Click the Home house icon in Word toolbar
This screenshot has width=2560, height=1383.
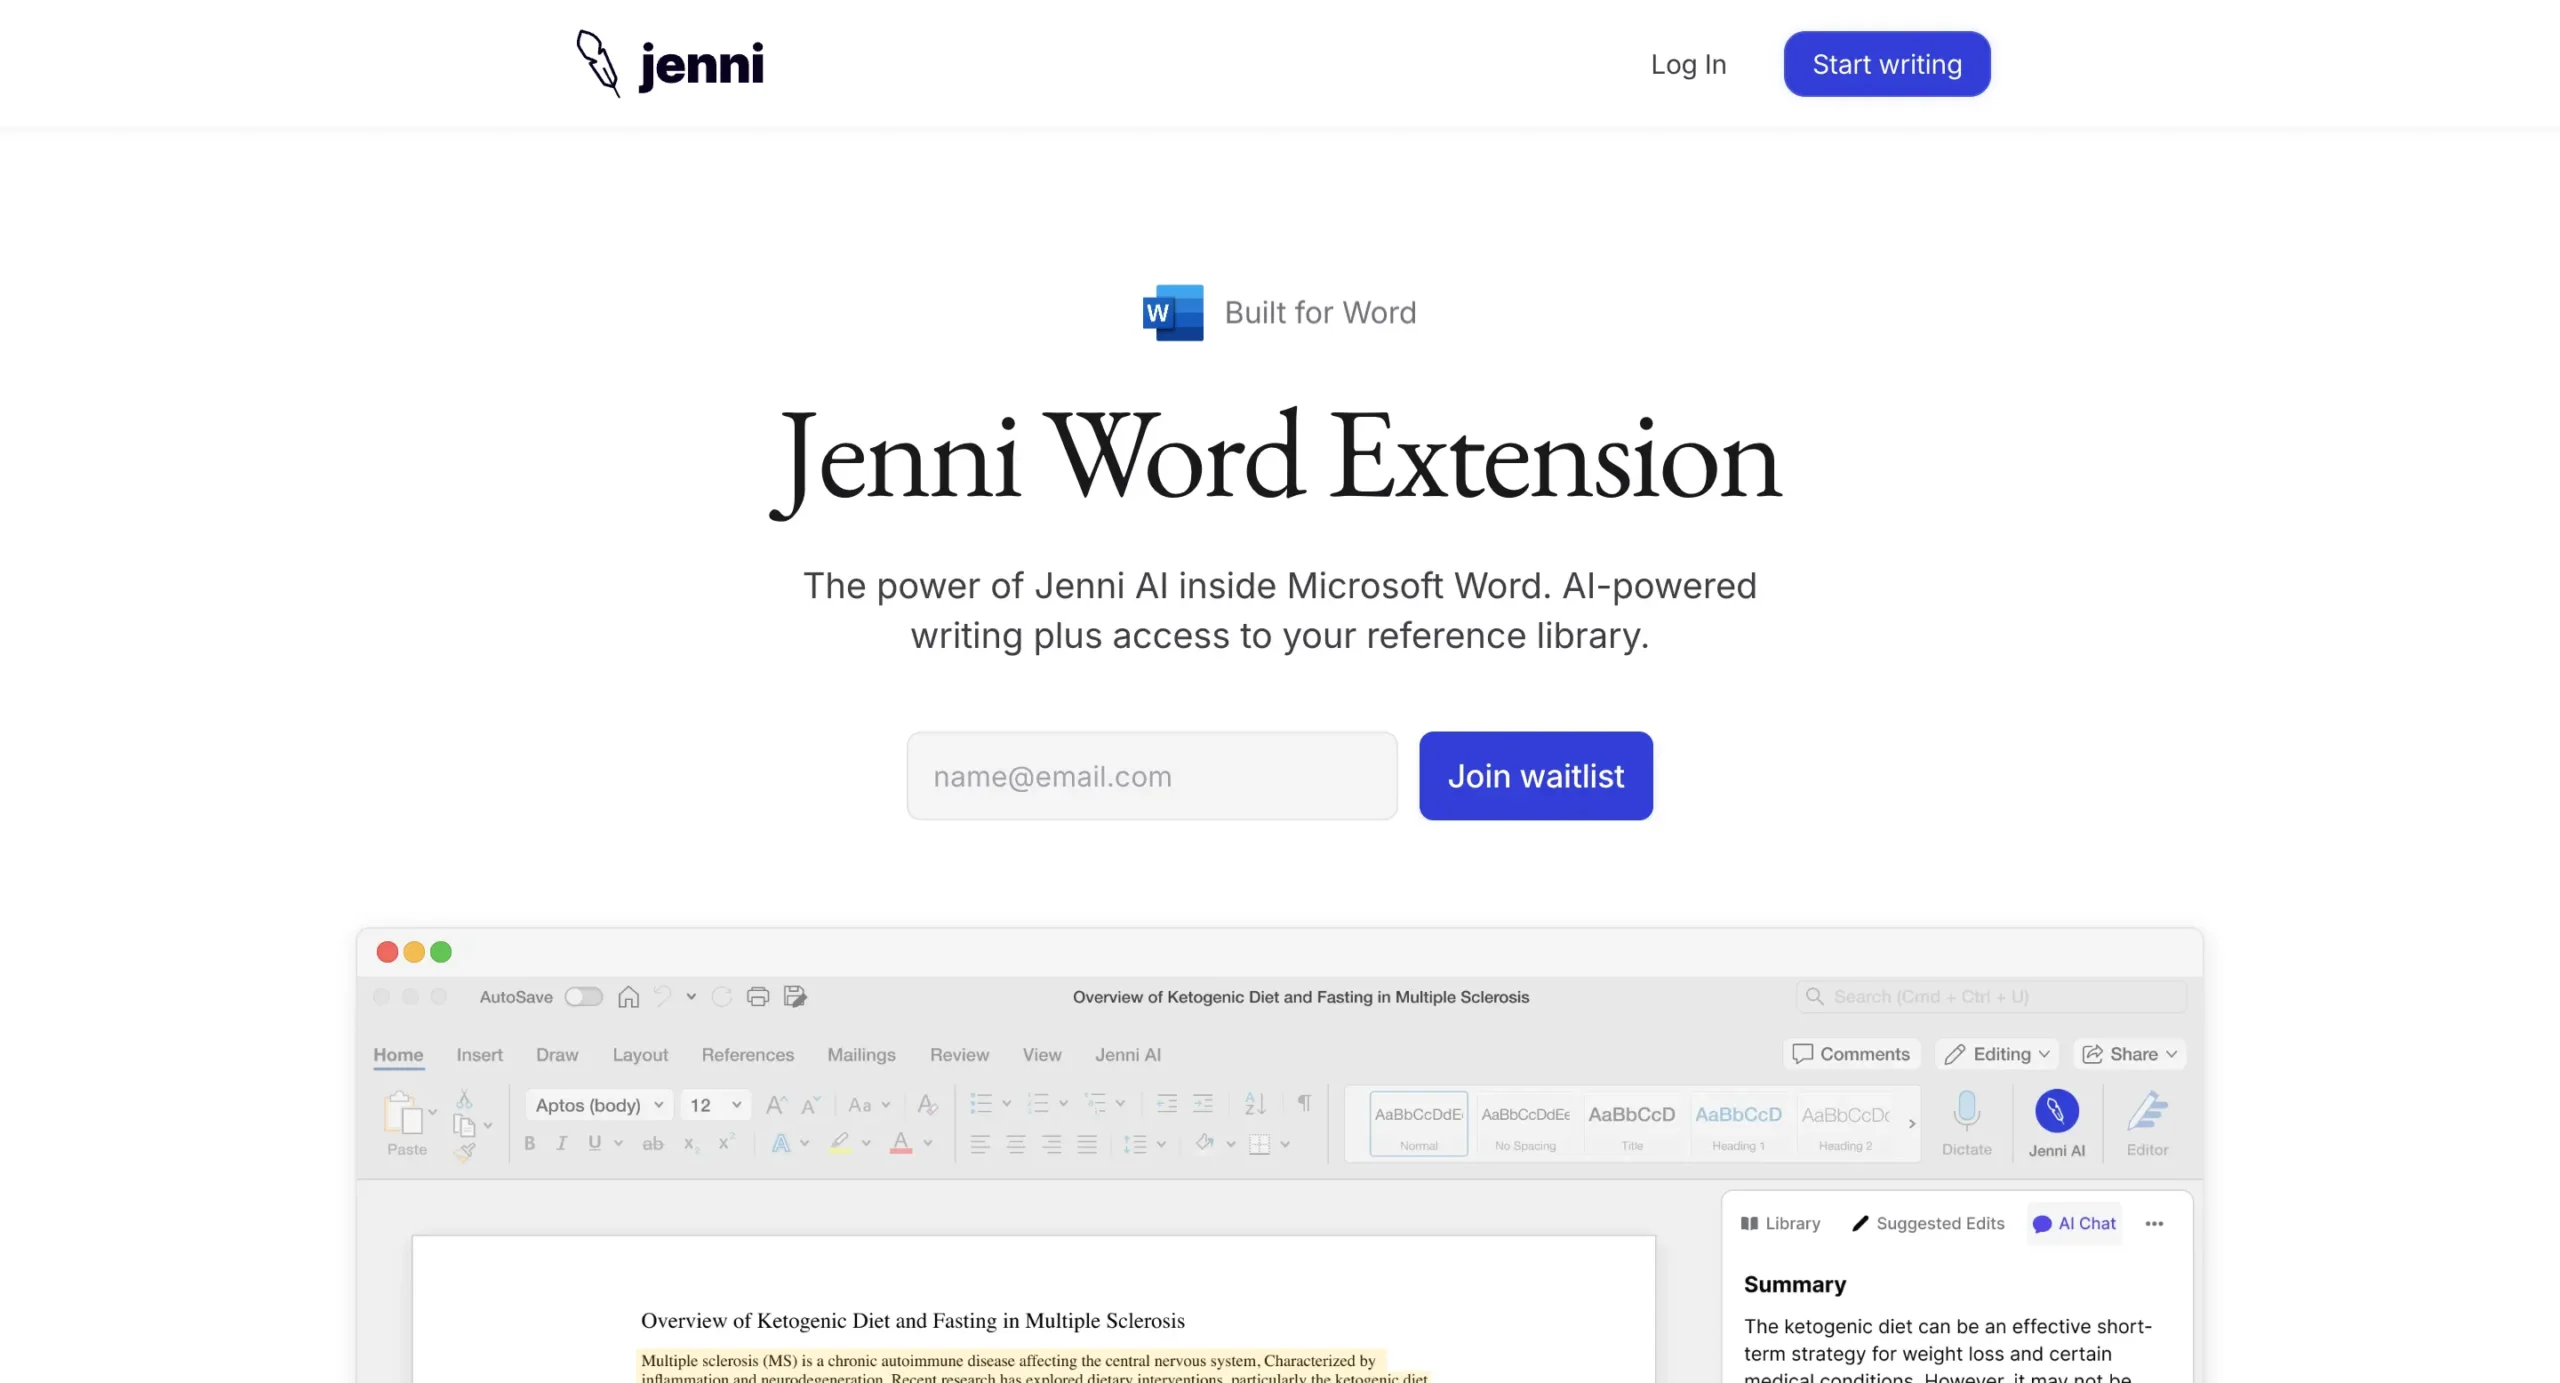coord(628,997)
